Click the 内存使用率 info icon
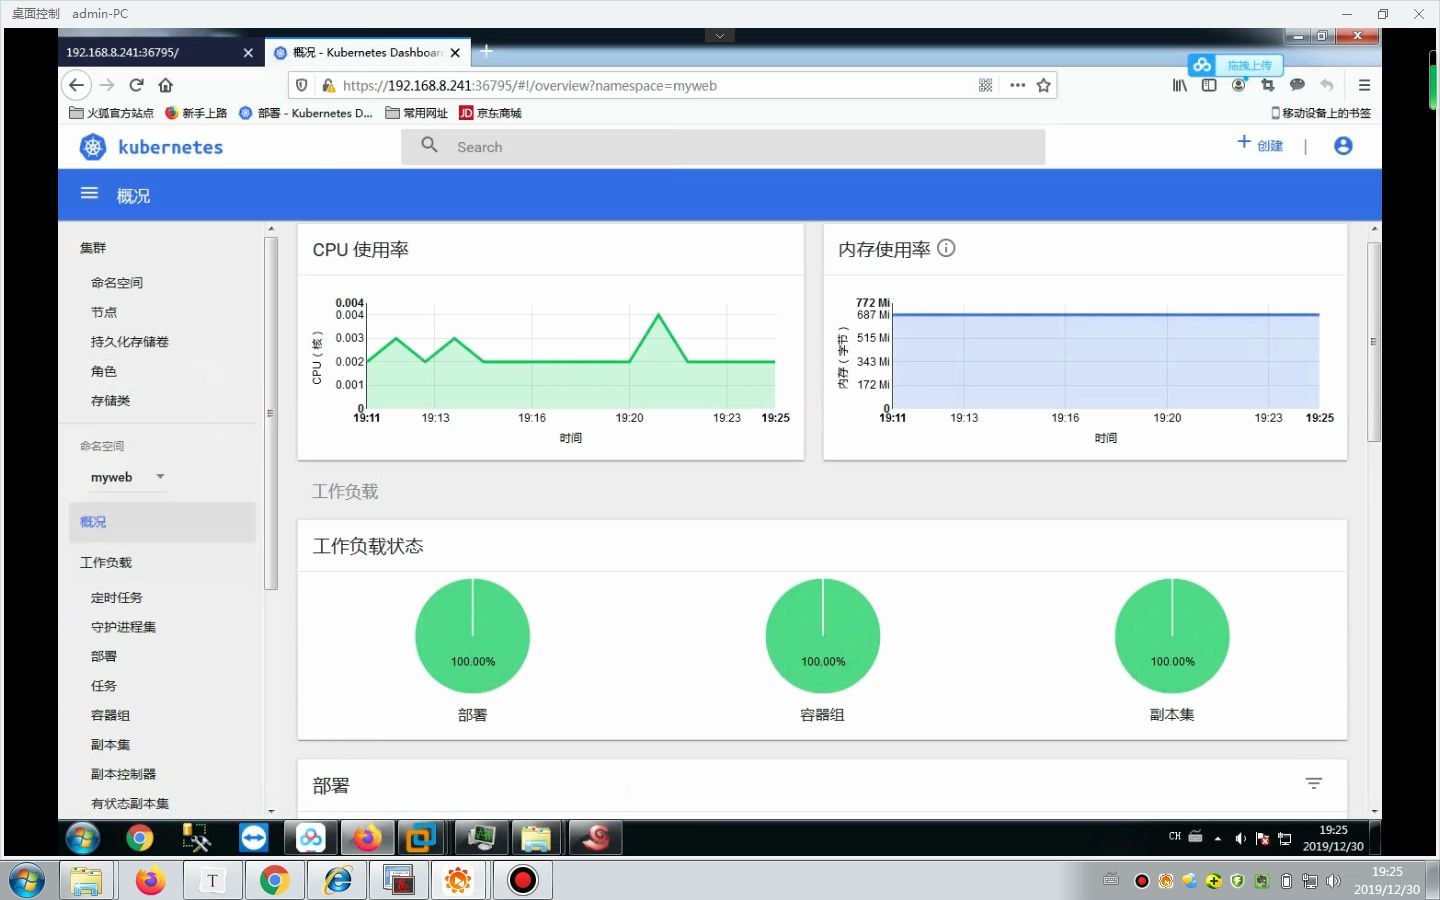This screenshot has width=1440, height=900. [946, 248]
